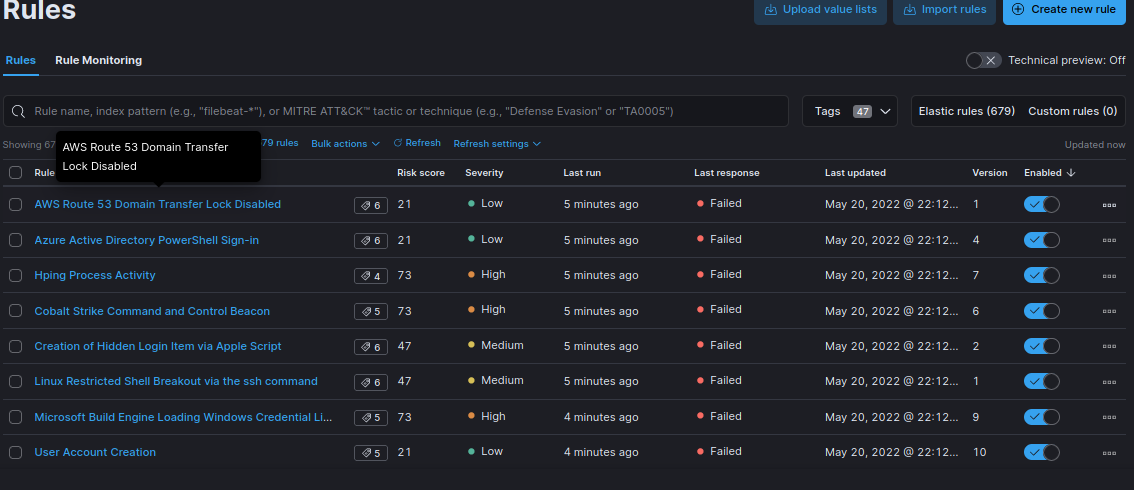
Task: Open the Cobalt Strike Command and Control Beacon rule
Action: click(x=152, y=311)
